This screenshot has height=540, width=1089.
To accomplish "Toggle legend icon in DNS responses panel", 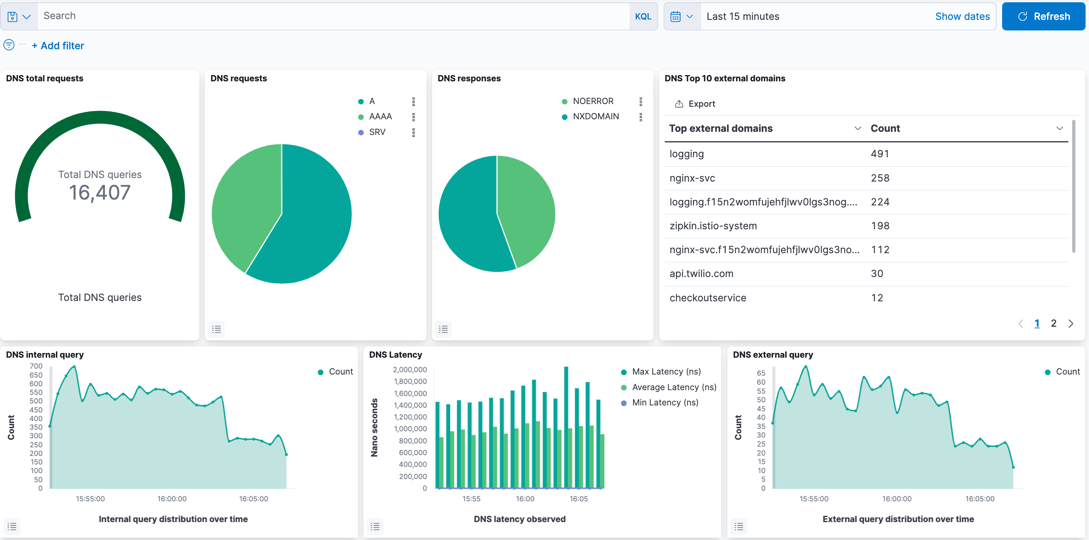I will point(443,329).
